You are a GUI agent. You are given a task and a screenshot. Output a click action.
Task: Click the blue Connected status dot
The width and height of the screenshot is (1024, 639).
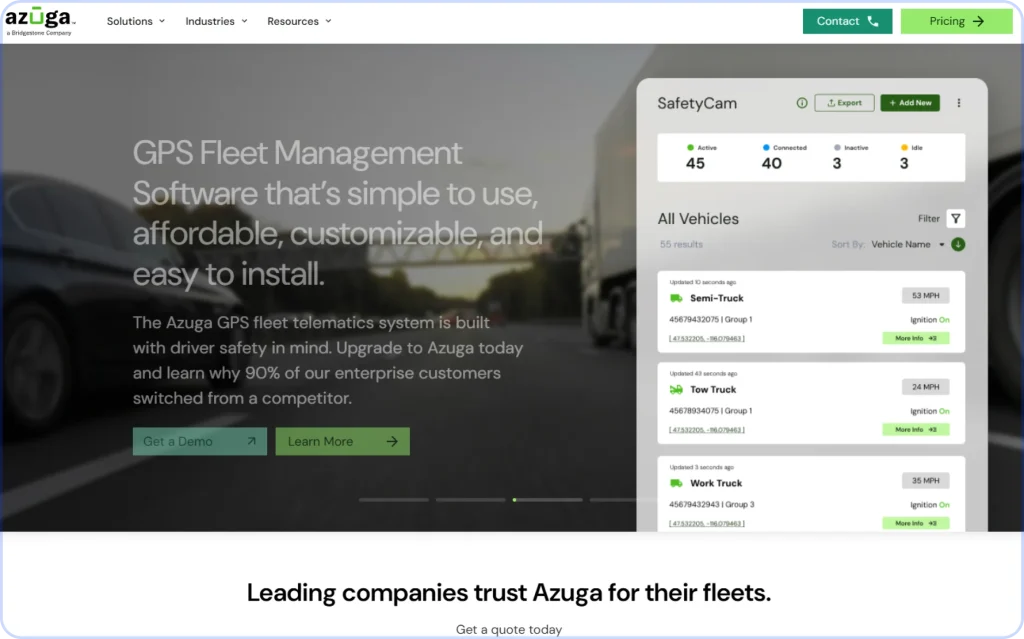pos(766,148)
